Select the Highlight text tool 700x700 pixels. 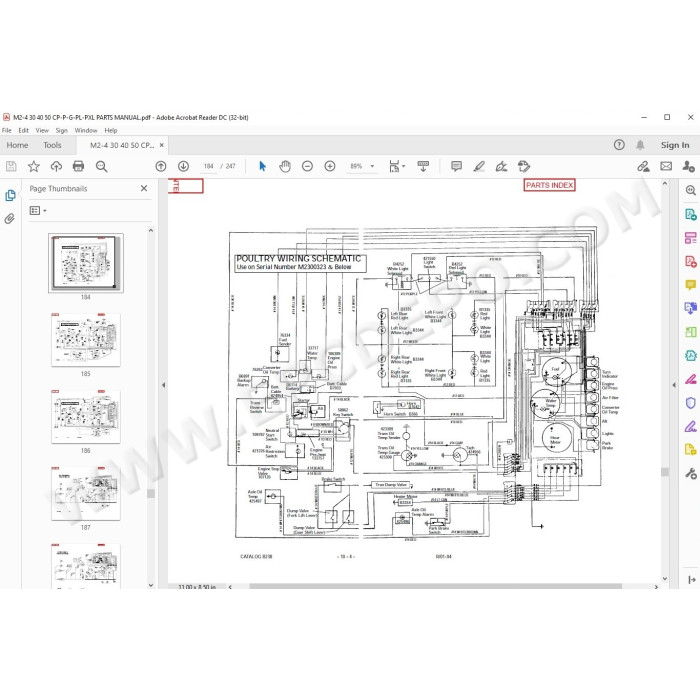tap(479, 167)
